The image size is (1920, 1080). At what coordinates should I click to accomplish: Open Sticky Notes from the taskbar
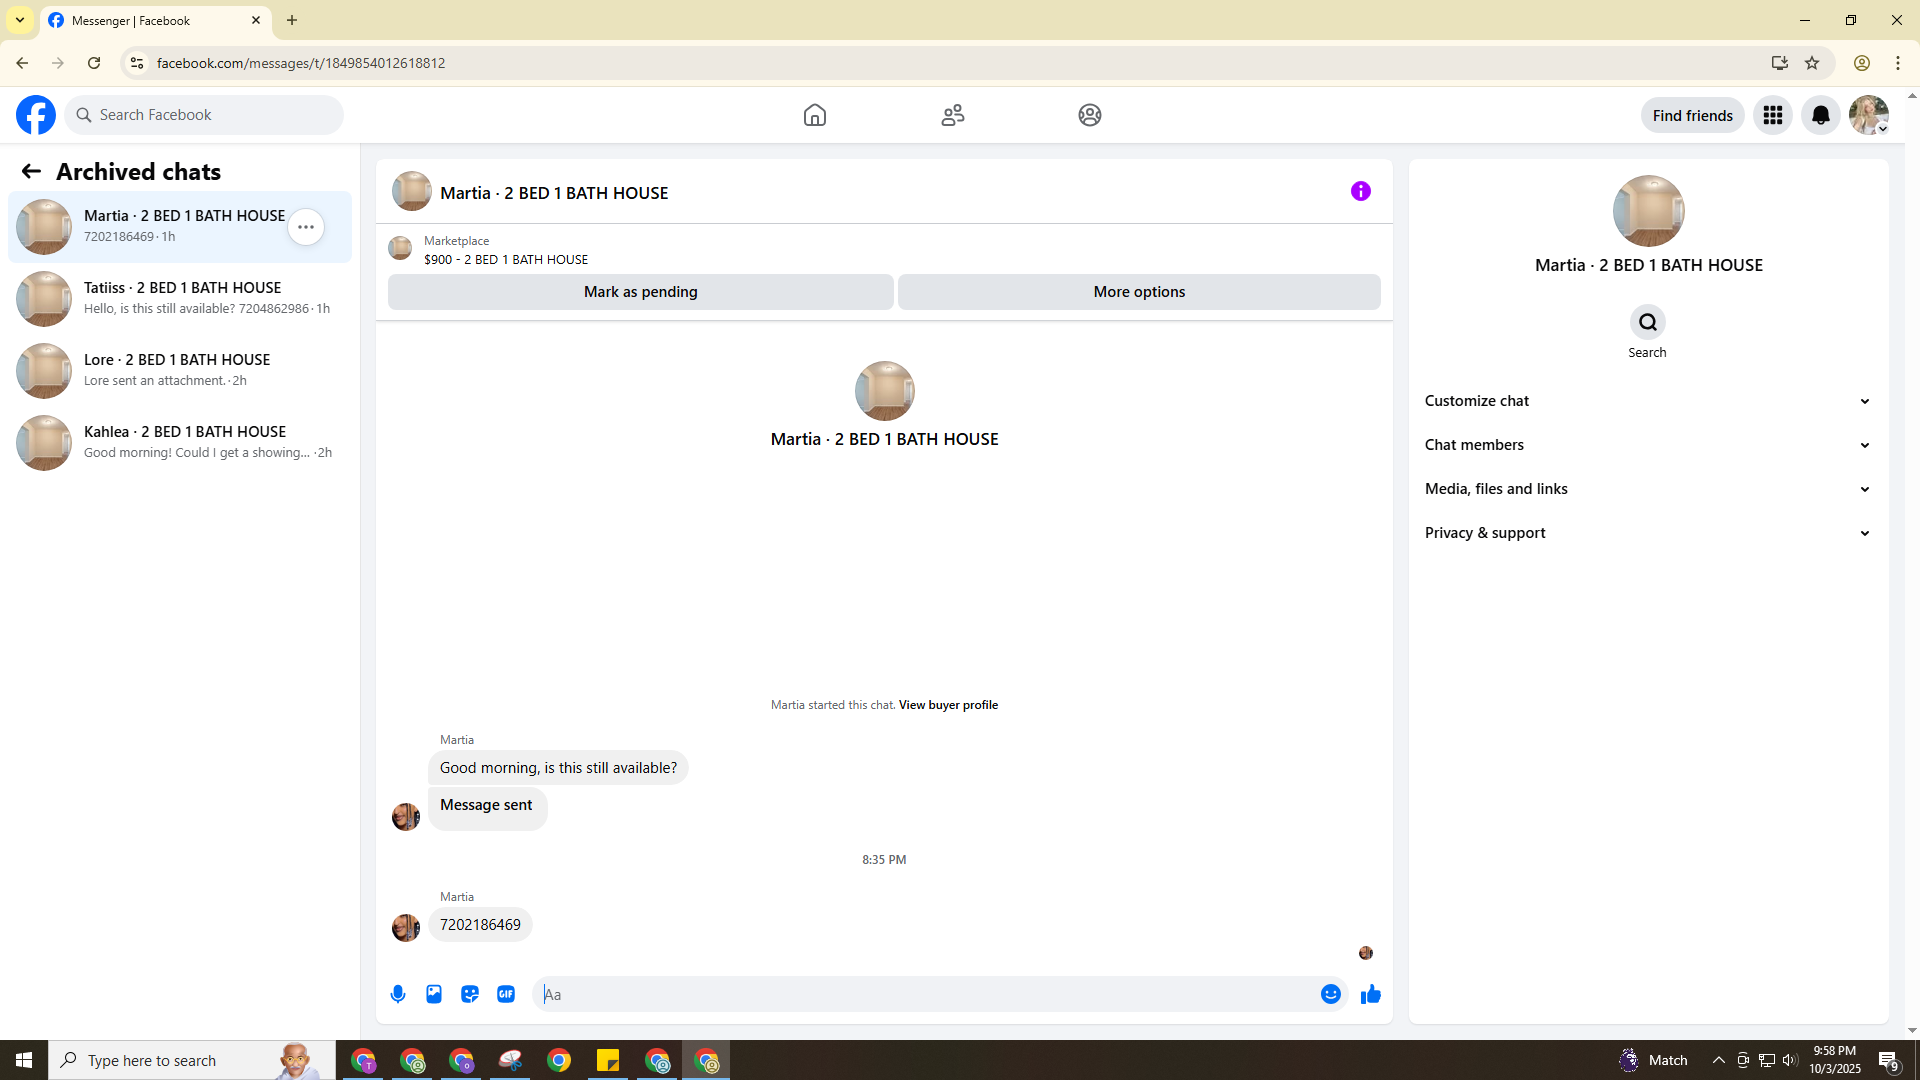tap(608, 1060)
